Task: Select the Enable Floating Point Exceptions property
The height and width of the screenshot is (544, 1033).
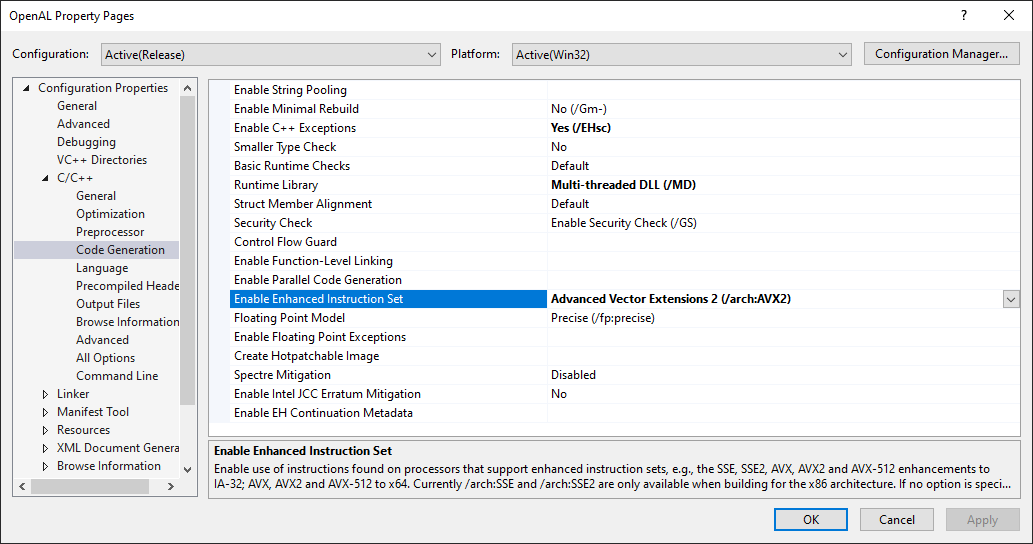Action: tap(320, 337)
